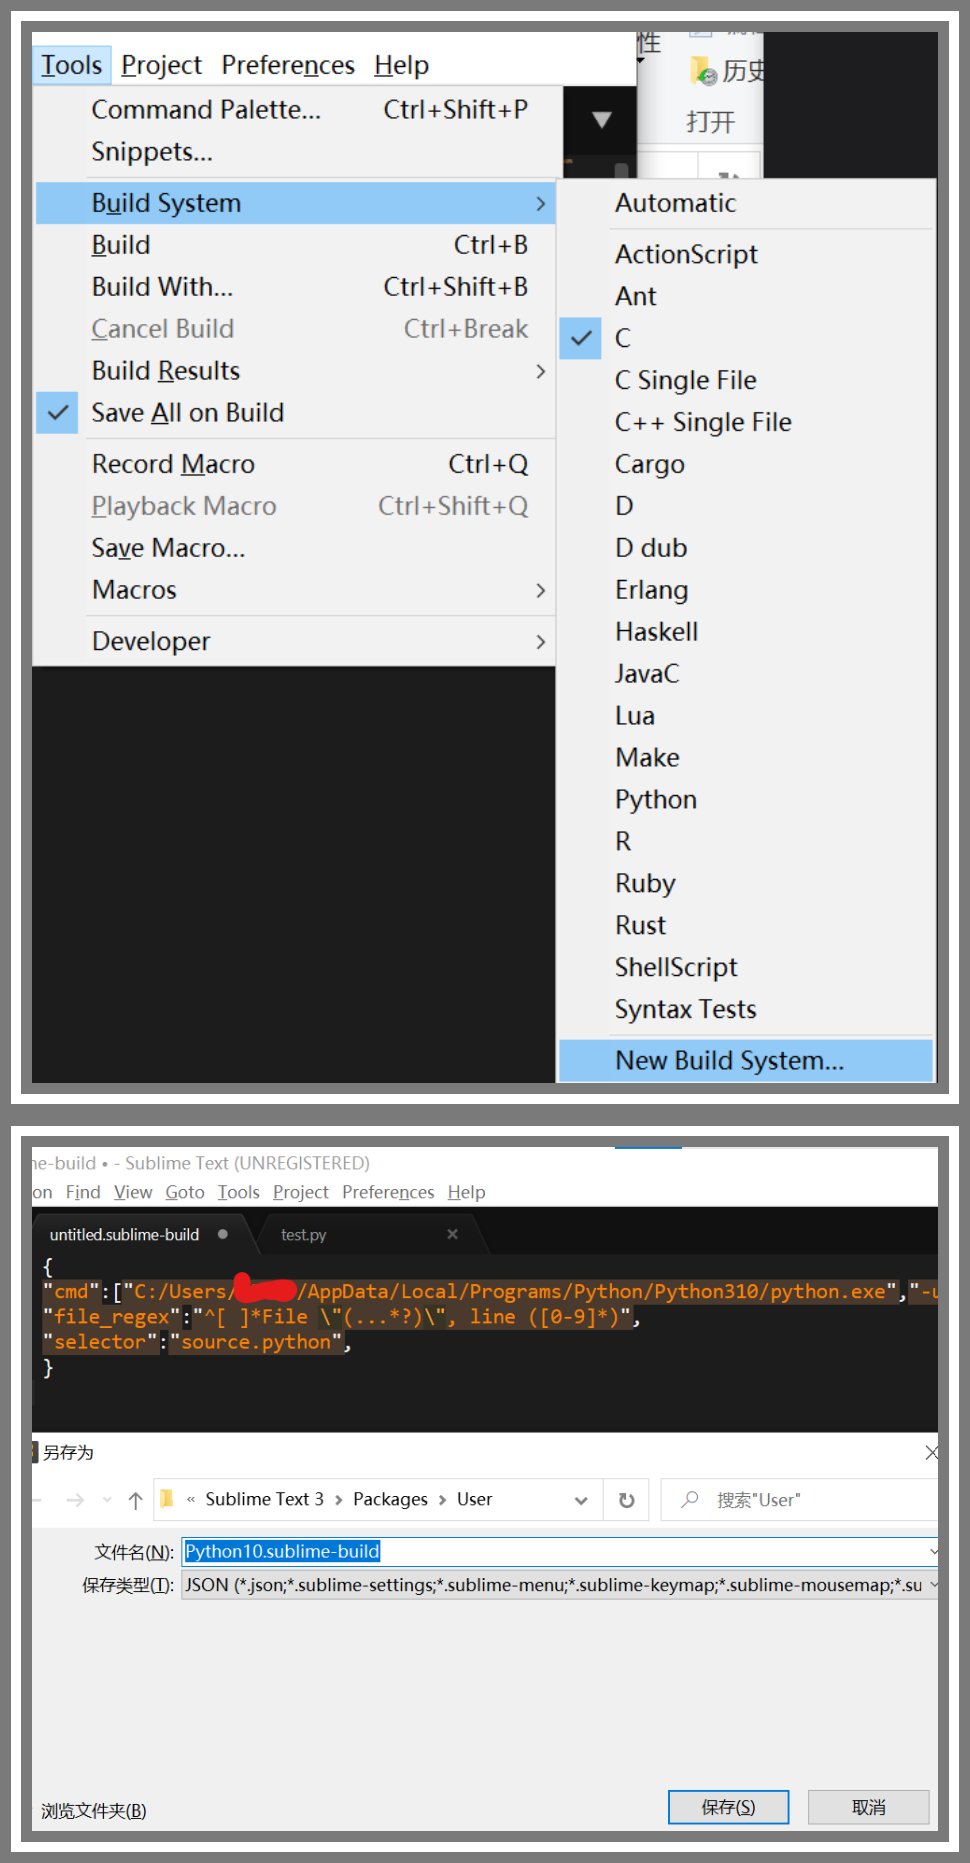970x1863 pixels.
Task: Click User breadcrumb
Action: pos(474,1499)
